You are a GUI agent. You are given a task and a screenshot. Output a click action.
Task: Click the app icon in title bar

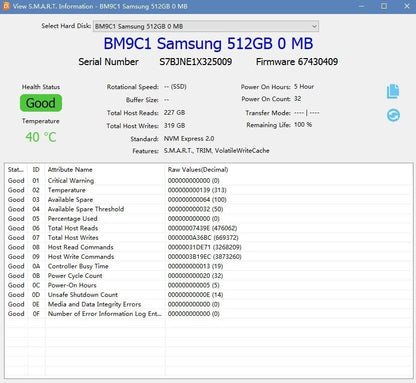point(6,6)
